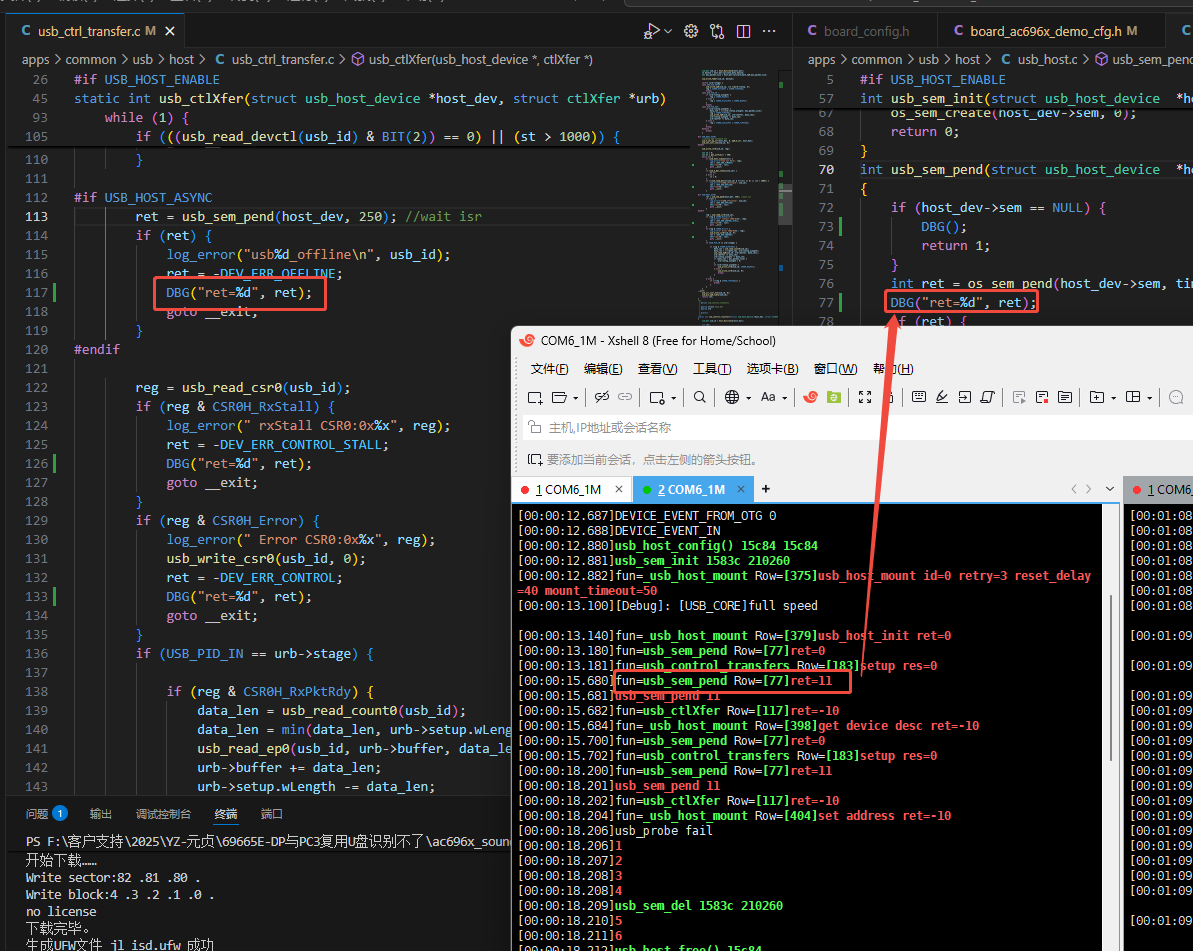The width and height of the screenshot is (1193, 951).
Task: Close the usb_ctrl_transfer.c tab
Action: (x=170, y=31)
